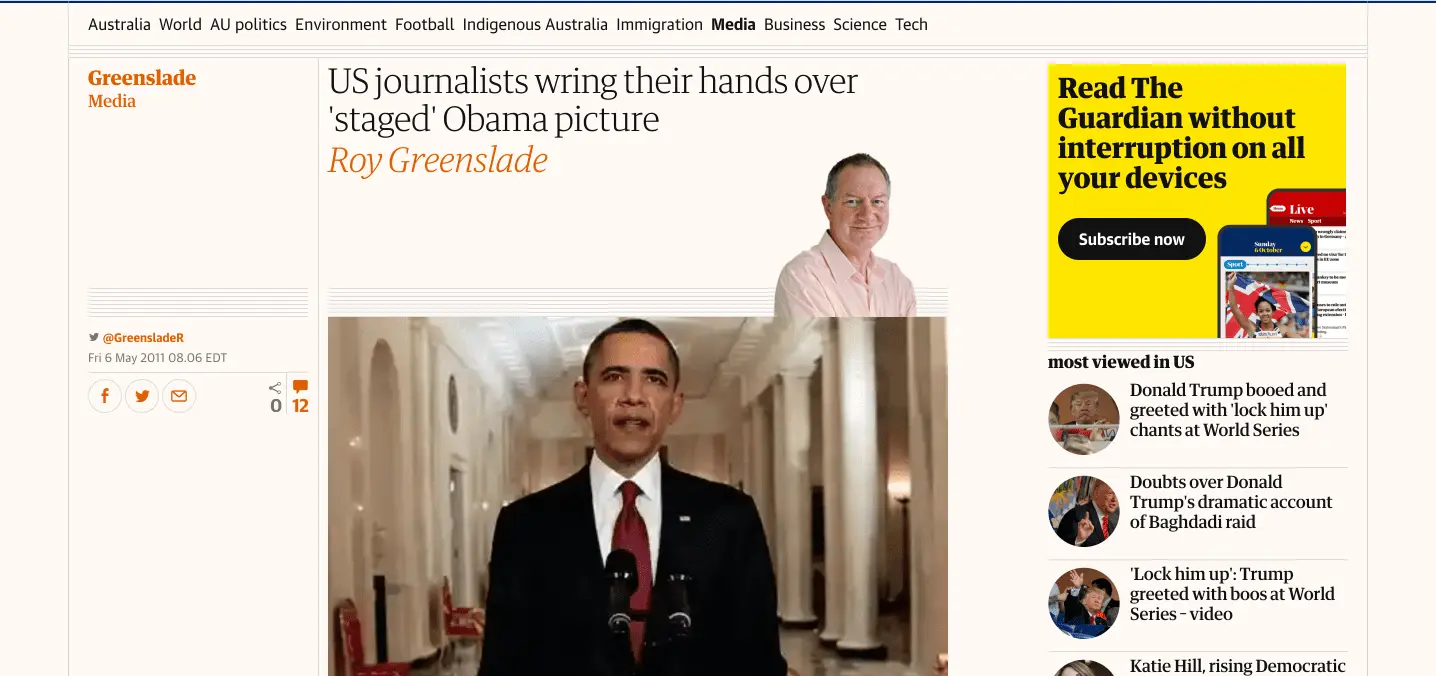Share the article on Twitter
The width and height of the screenshot is (1436, 676).
tap(142, 396)
